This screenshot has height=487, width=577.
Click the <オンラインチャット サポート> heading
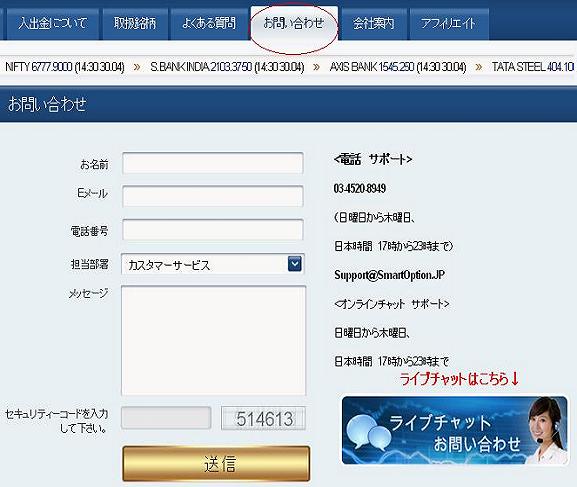coord(392,304)
